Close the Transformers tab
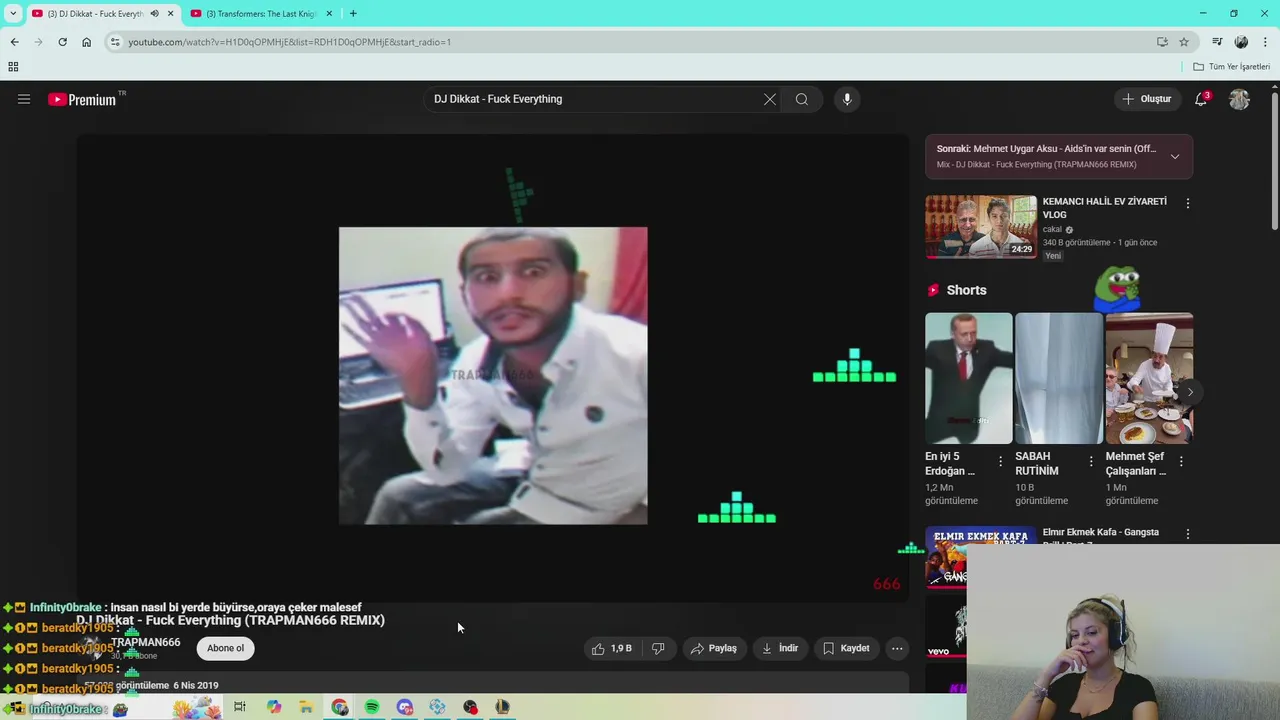The image size is (1280, 720). click(329, 14)
